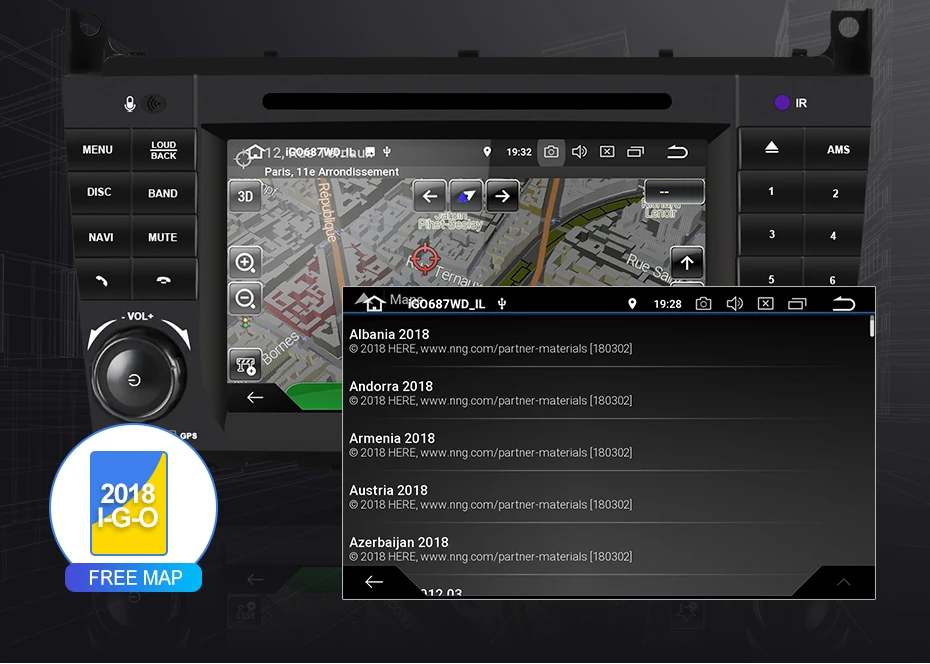Tap volume icon in the 19:28 status bar
930x664 pixels.
pos(734,304)
